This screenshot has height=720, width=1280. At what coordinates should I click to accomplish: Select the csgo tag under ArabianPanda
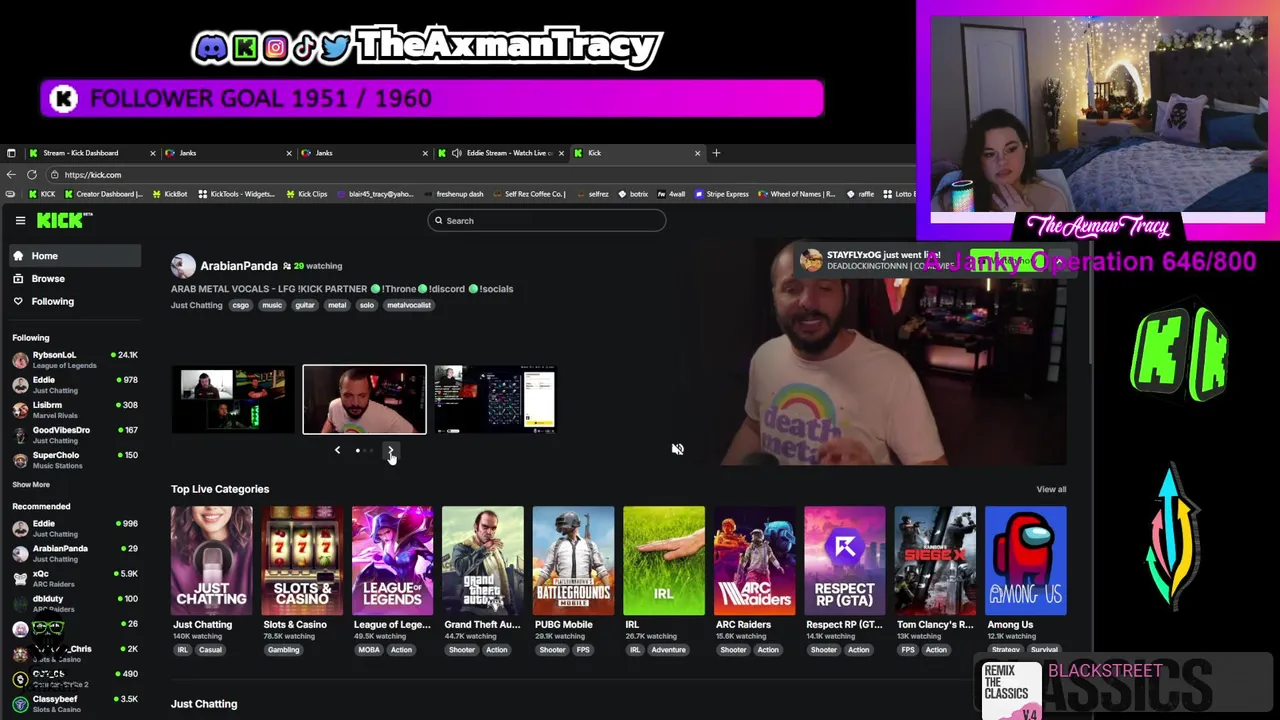[x=241, y=305]
